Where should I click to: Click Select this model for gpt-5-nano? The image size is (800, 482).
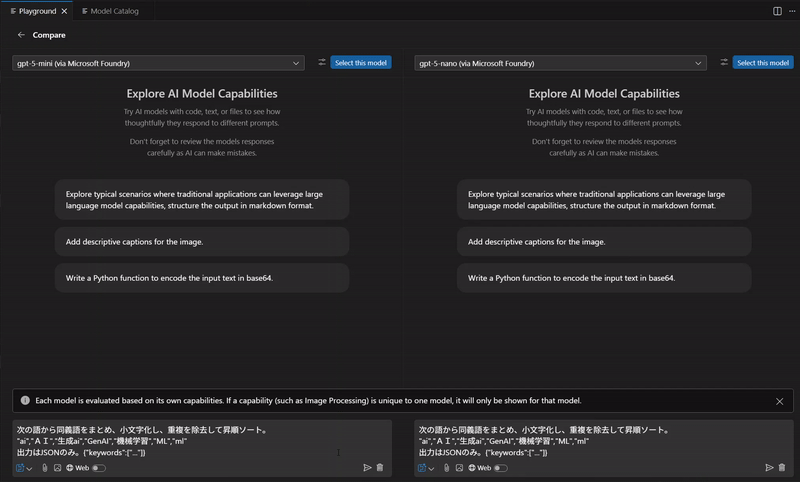[763, 63]
